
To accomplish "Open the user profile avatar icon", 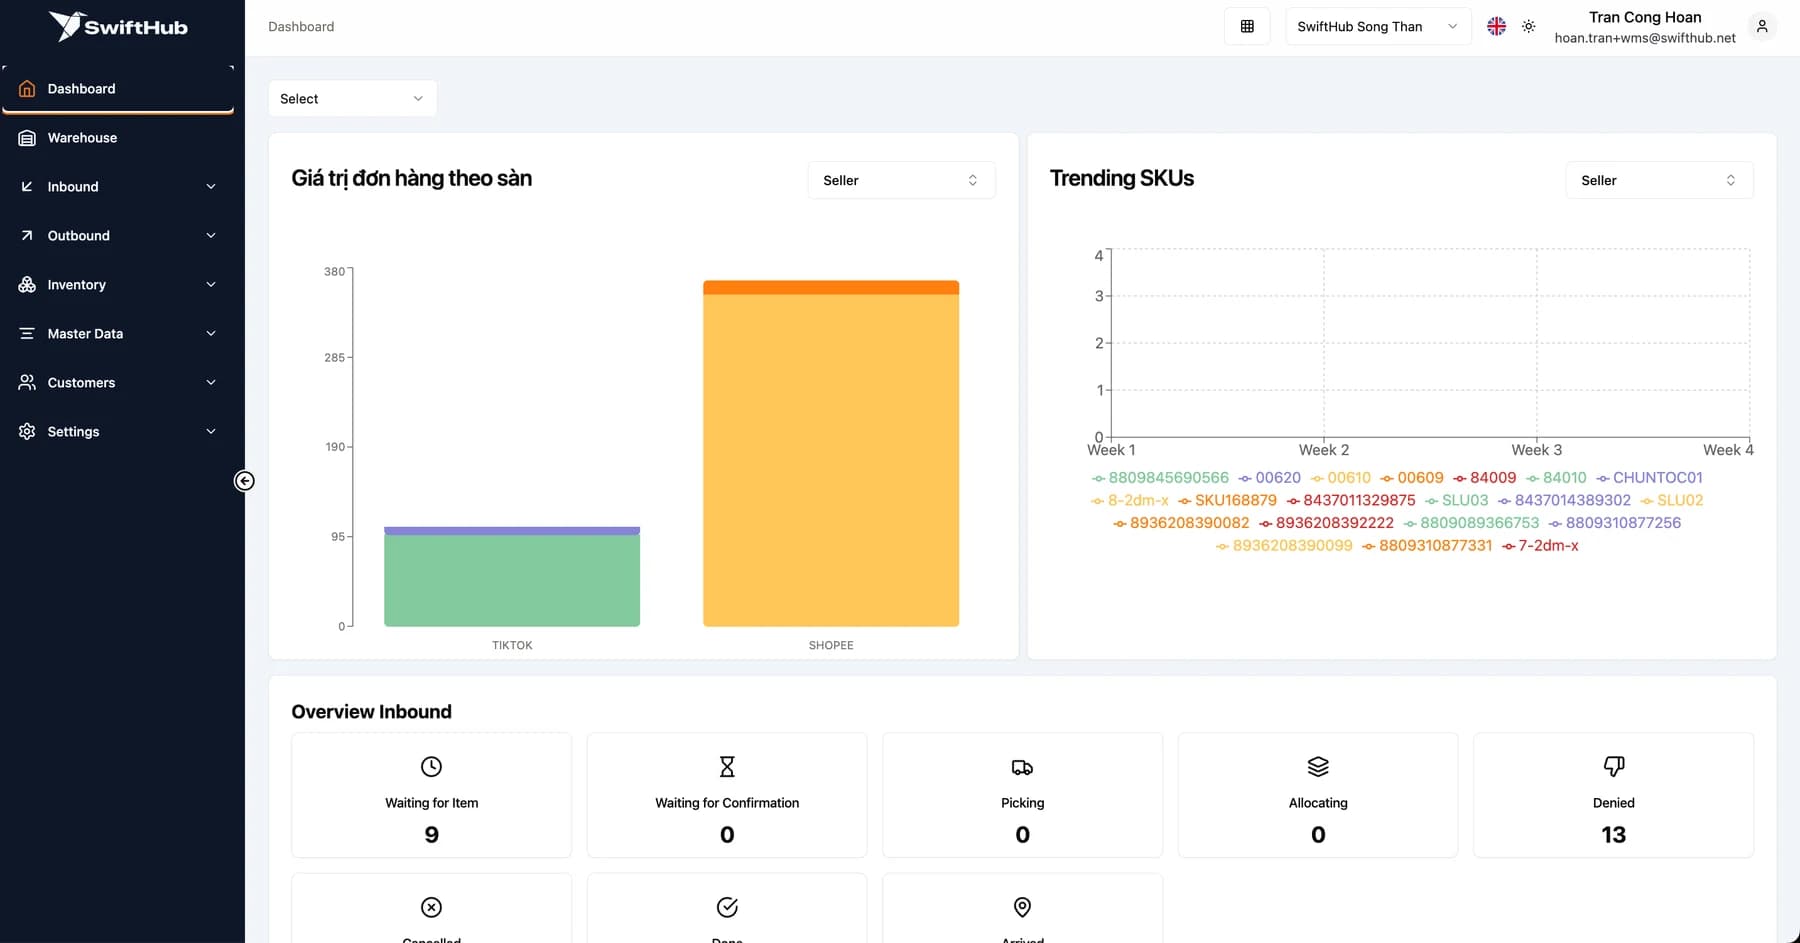I will tap(1762, 27).
